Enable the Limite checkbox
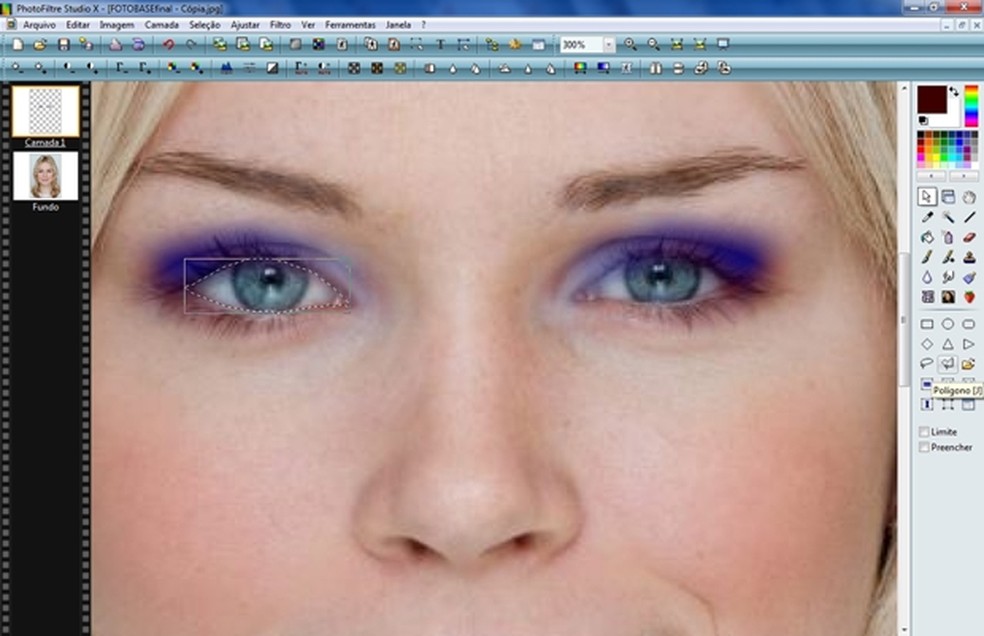Viewport: 984px width, 636px height. pyautogui.click(x=924, y=432)
